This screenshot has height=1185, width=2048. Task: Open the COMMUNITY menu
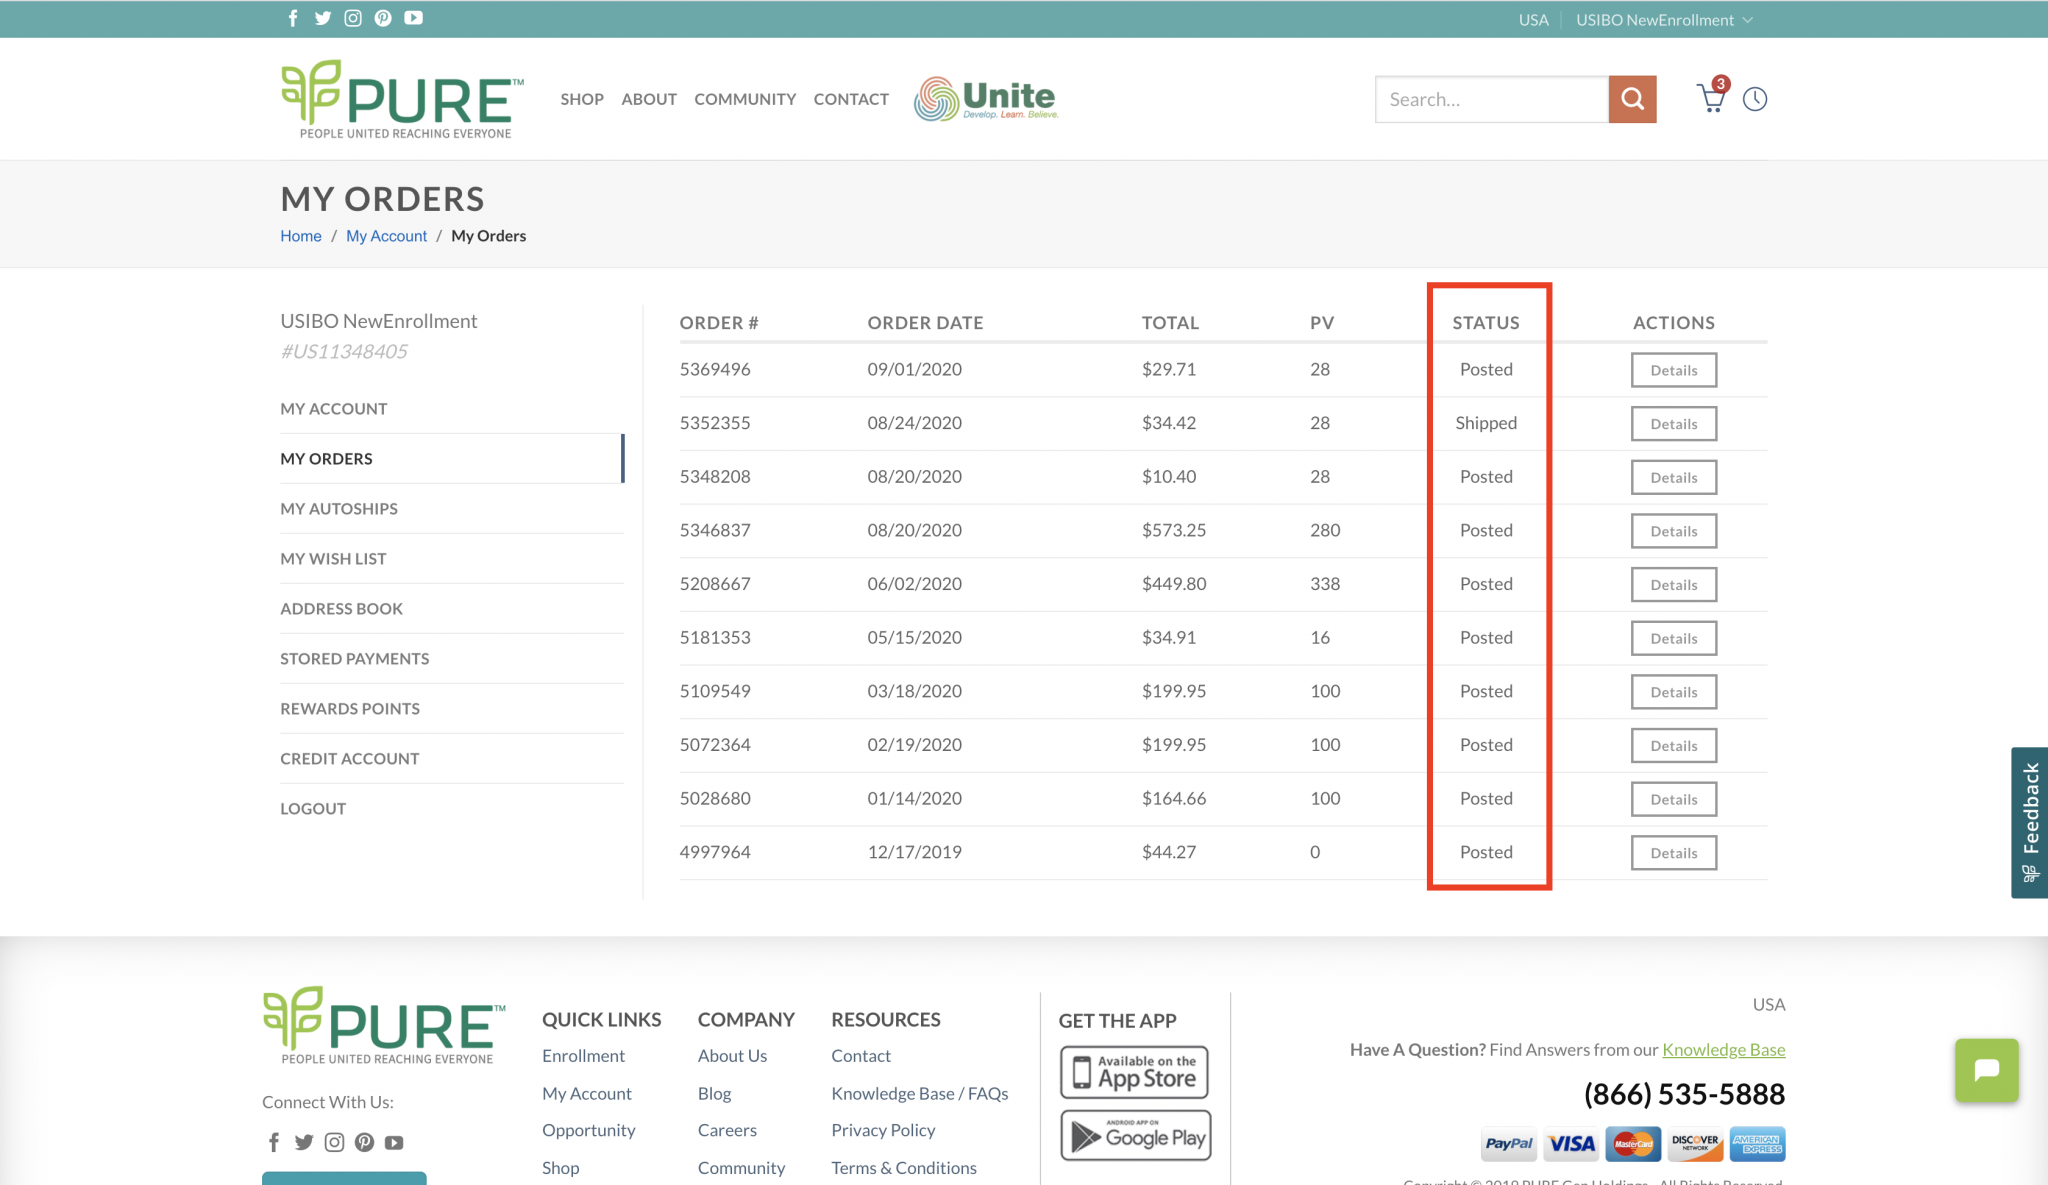coord(745,99)
